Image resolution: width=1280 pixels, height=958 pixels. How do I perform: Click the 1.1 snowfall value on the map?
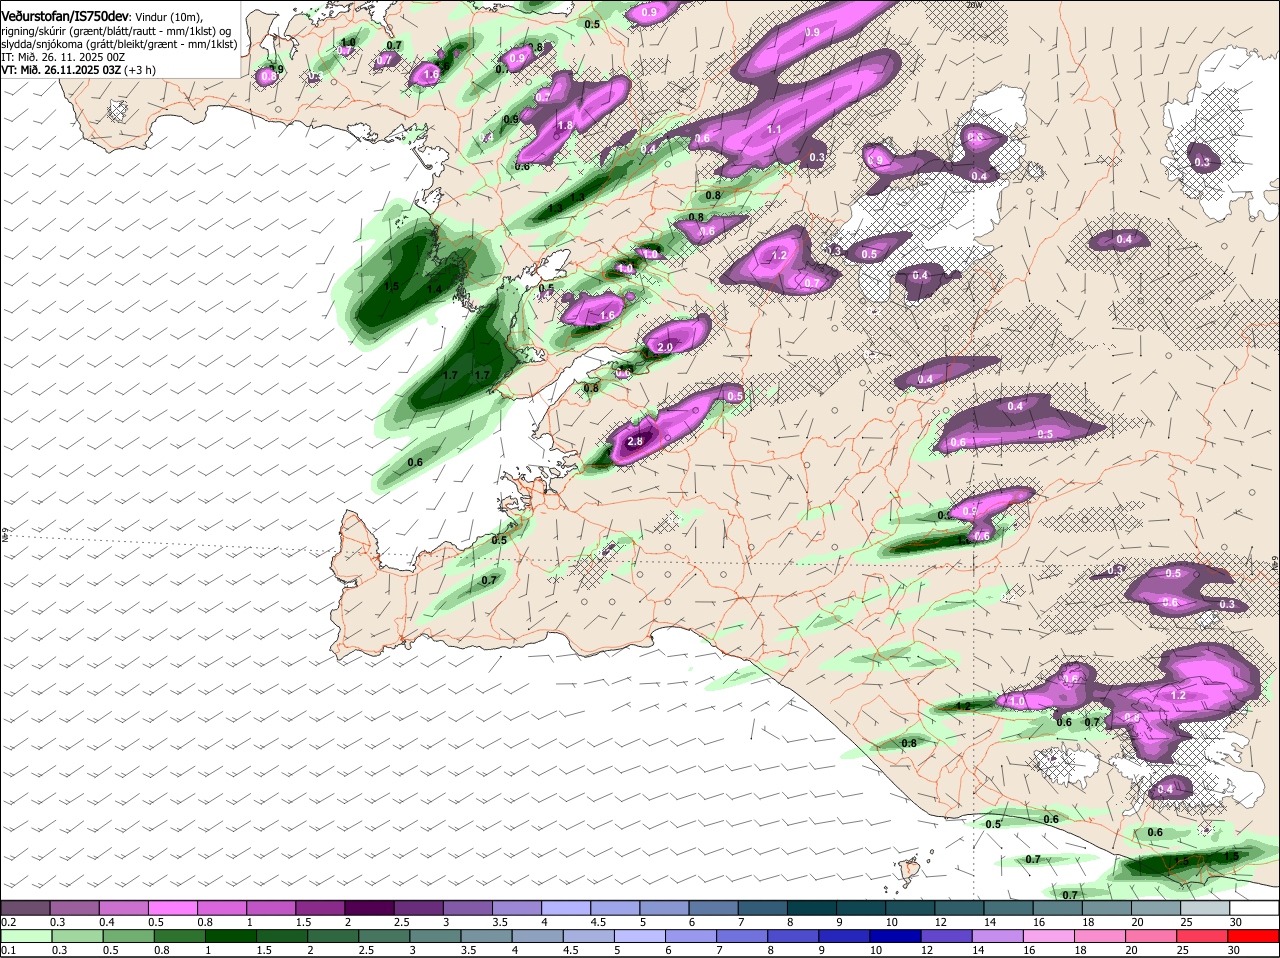(x=774, y=130)
